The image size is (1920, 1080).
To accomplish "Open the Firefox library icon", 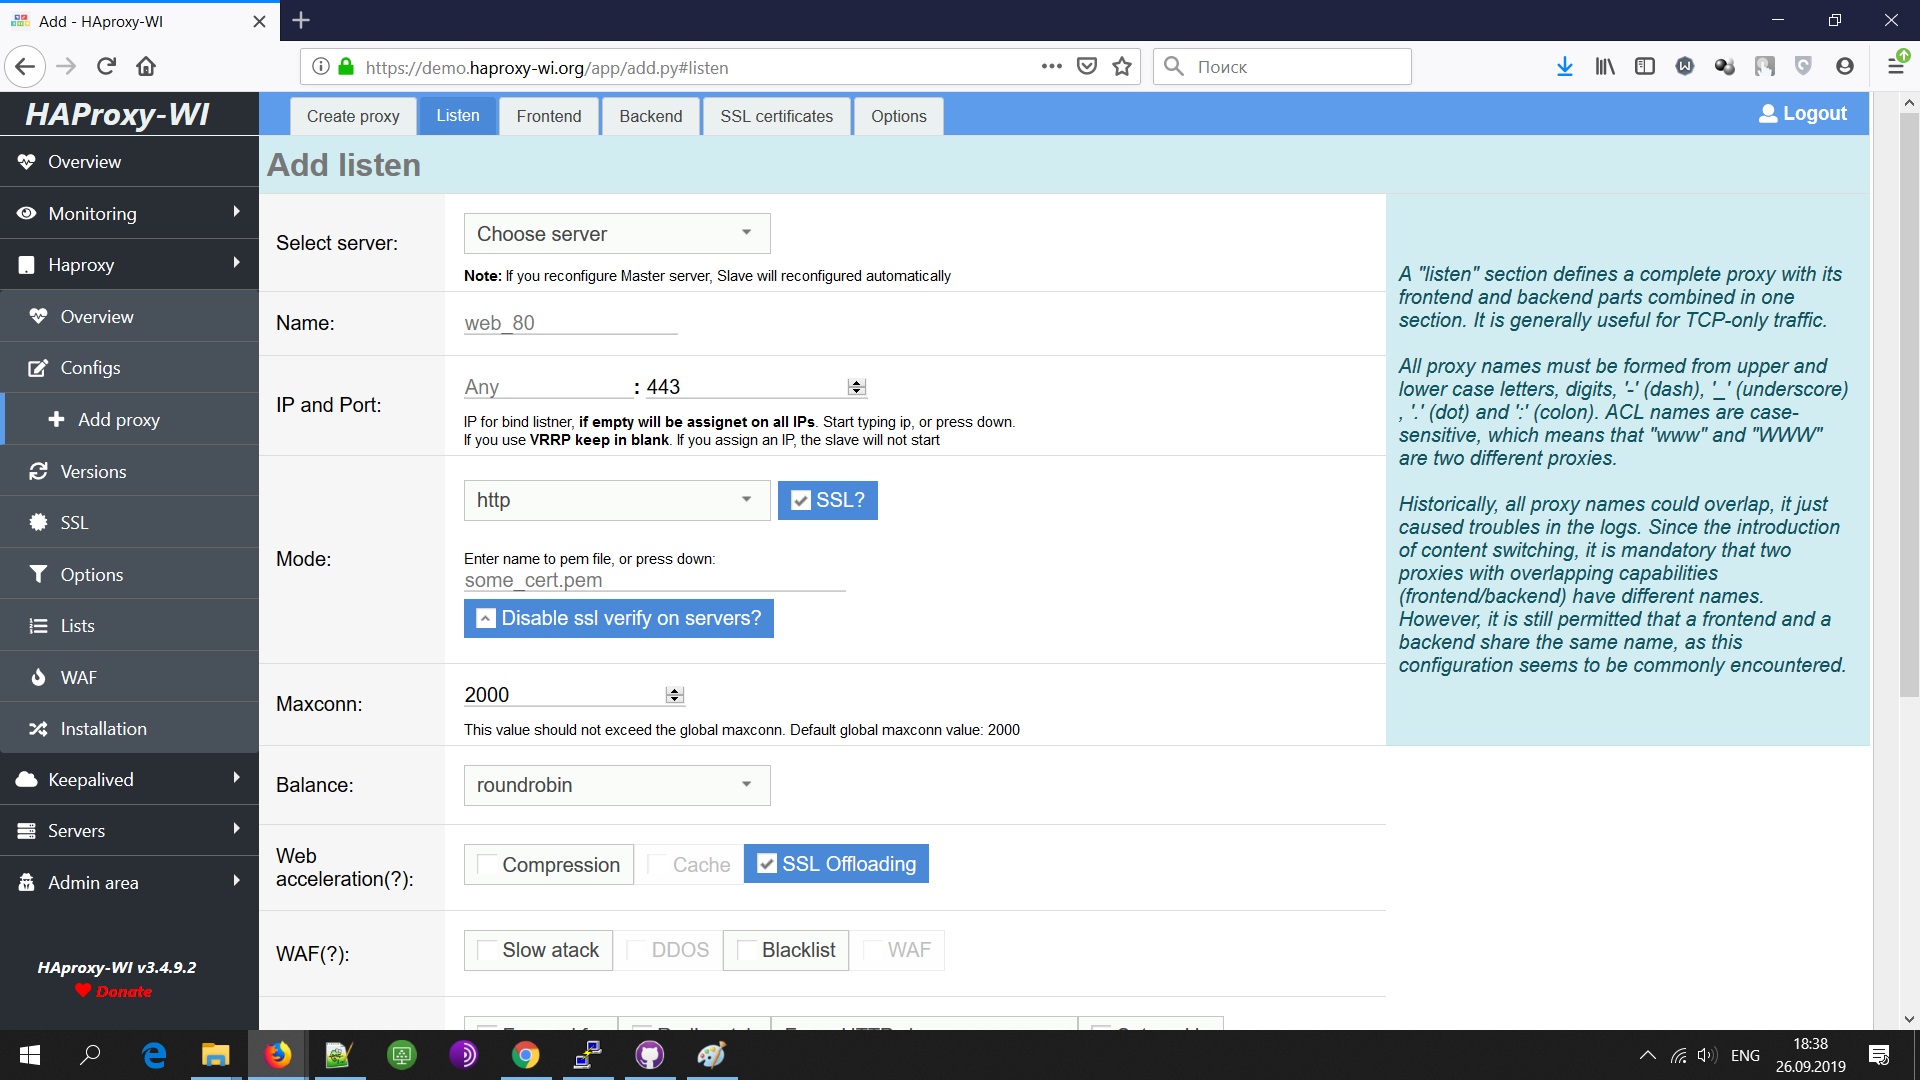I will coord(1605,66).
